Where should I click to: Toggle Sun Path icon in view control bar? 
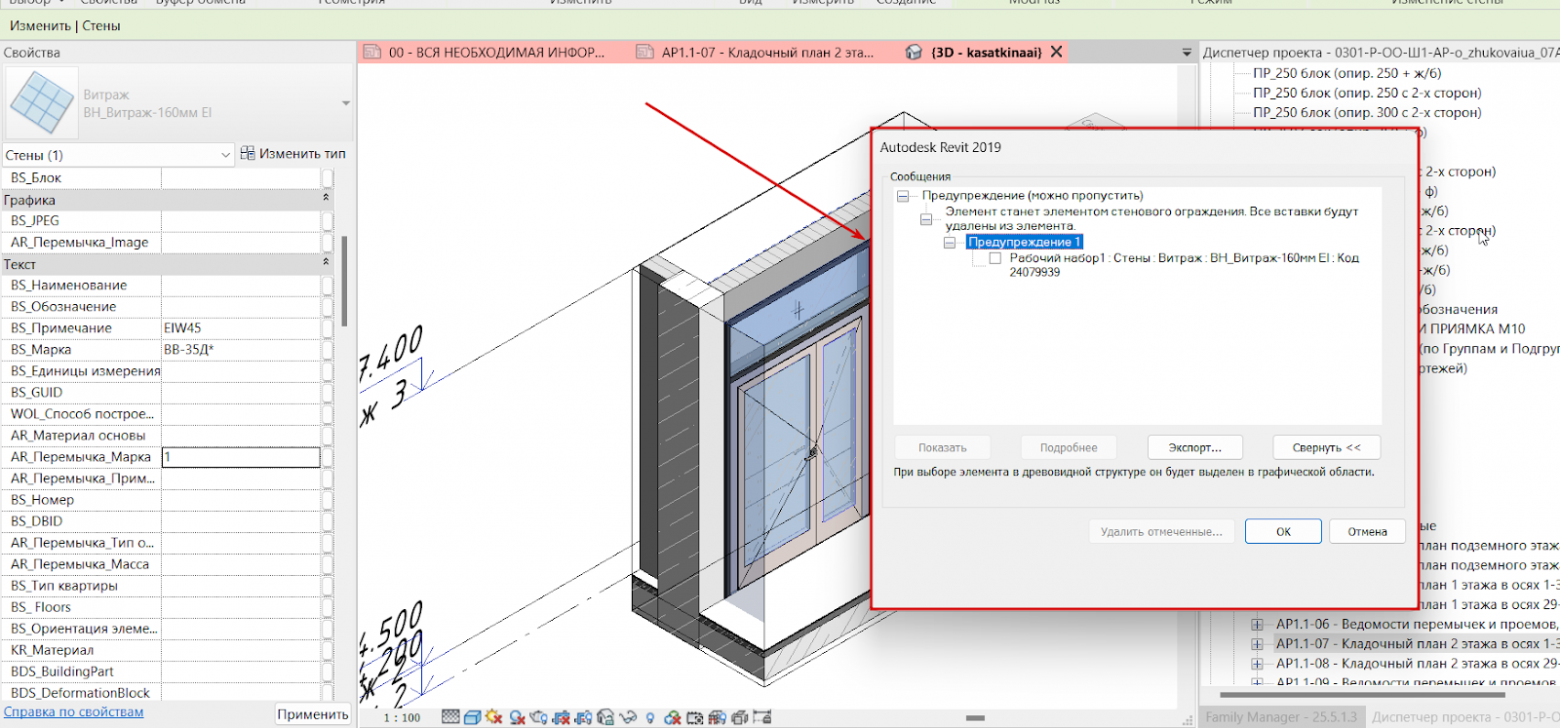[493, 717]
